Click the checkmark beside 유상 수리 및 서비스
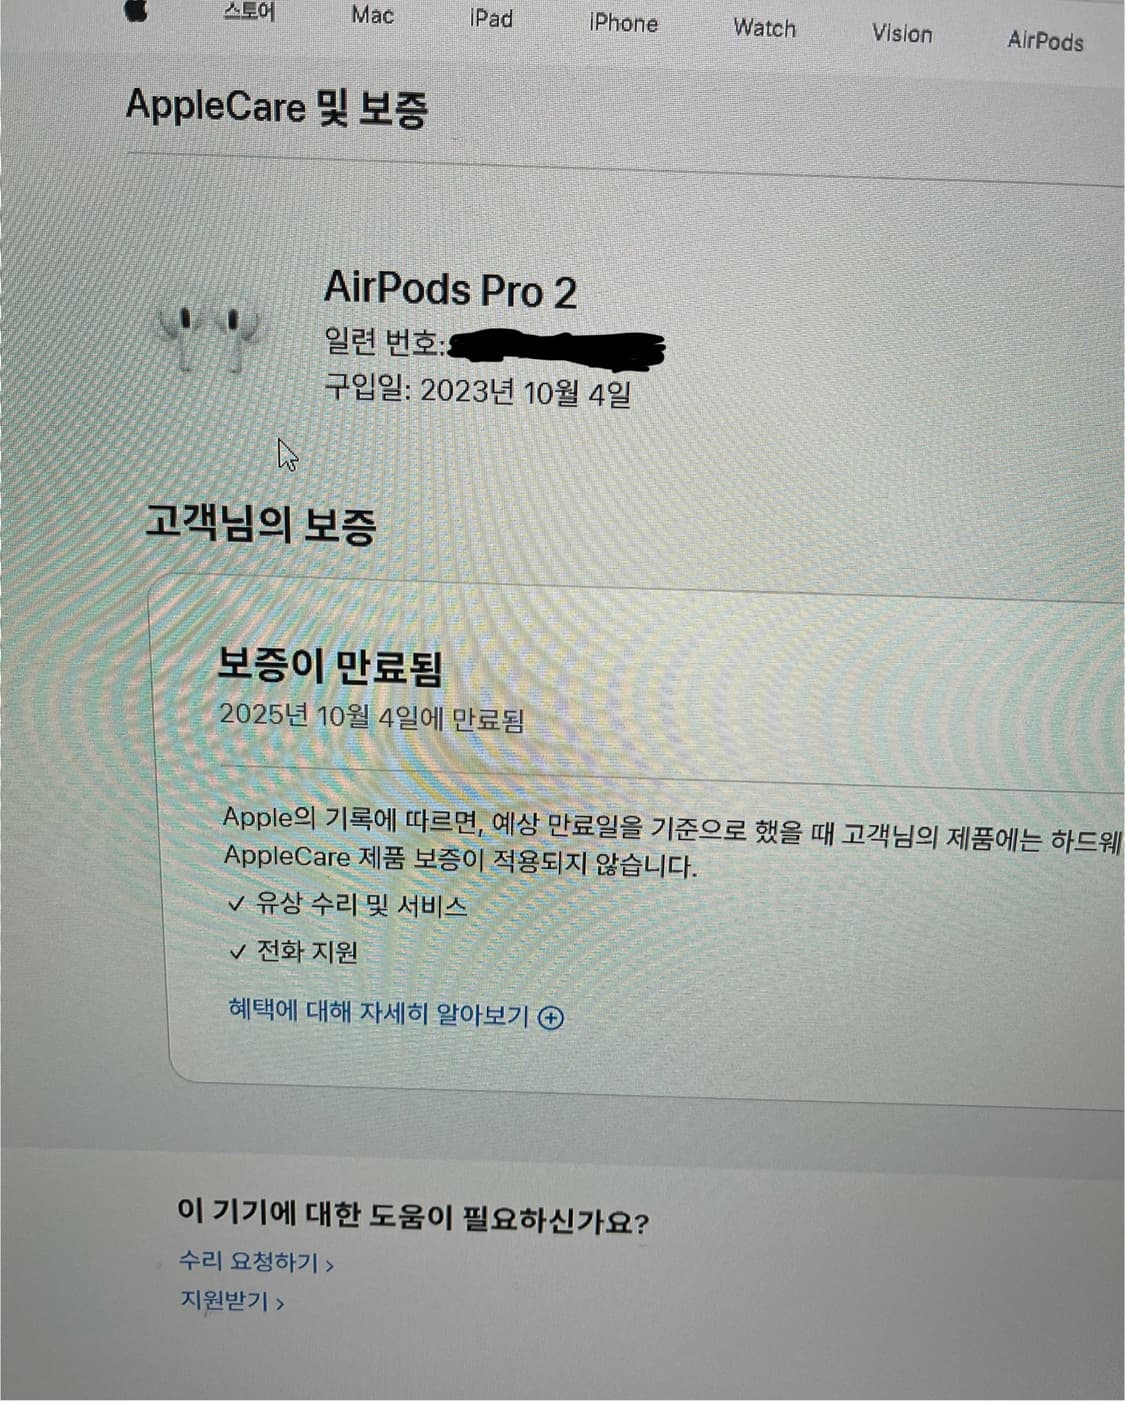 pos(236,905)
